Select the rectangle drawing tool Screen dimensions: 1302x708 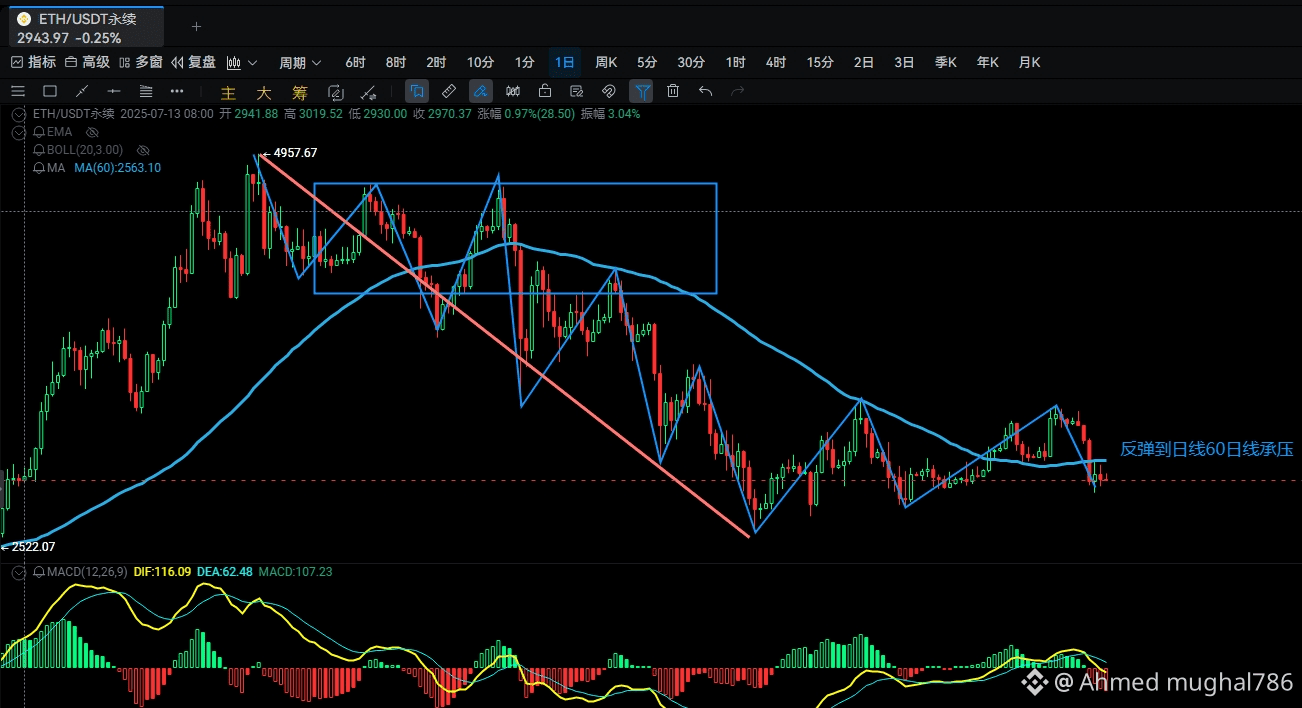[50, 91]
